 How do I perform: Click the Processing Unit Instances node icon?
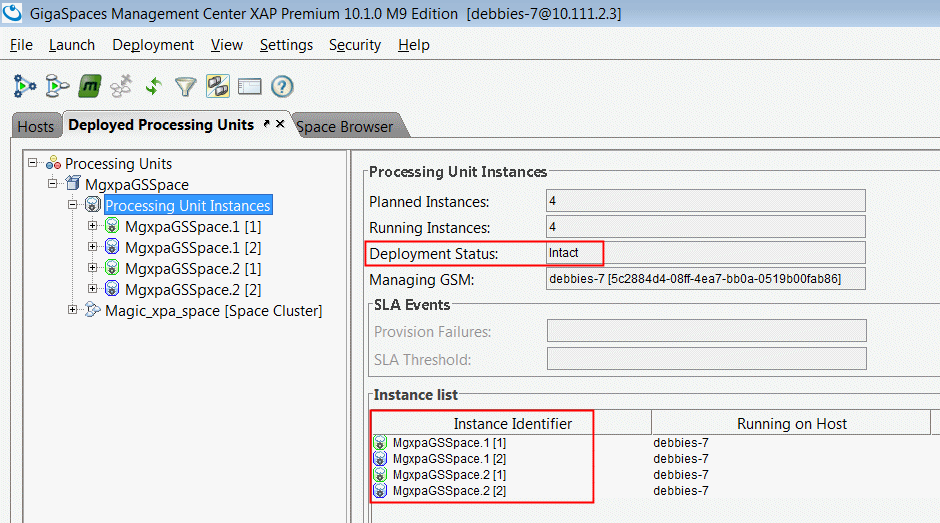coord(92,205)
